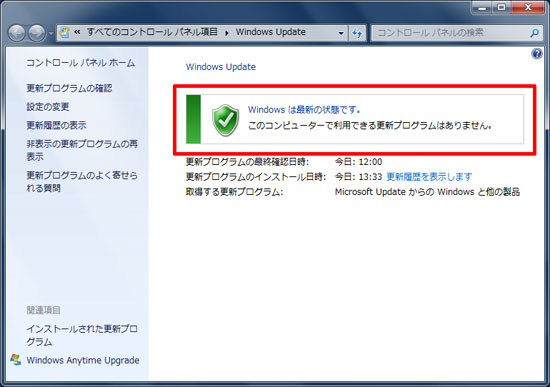Open the blue help question mark icon

pyautogui.click(x=537, y=54)
